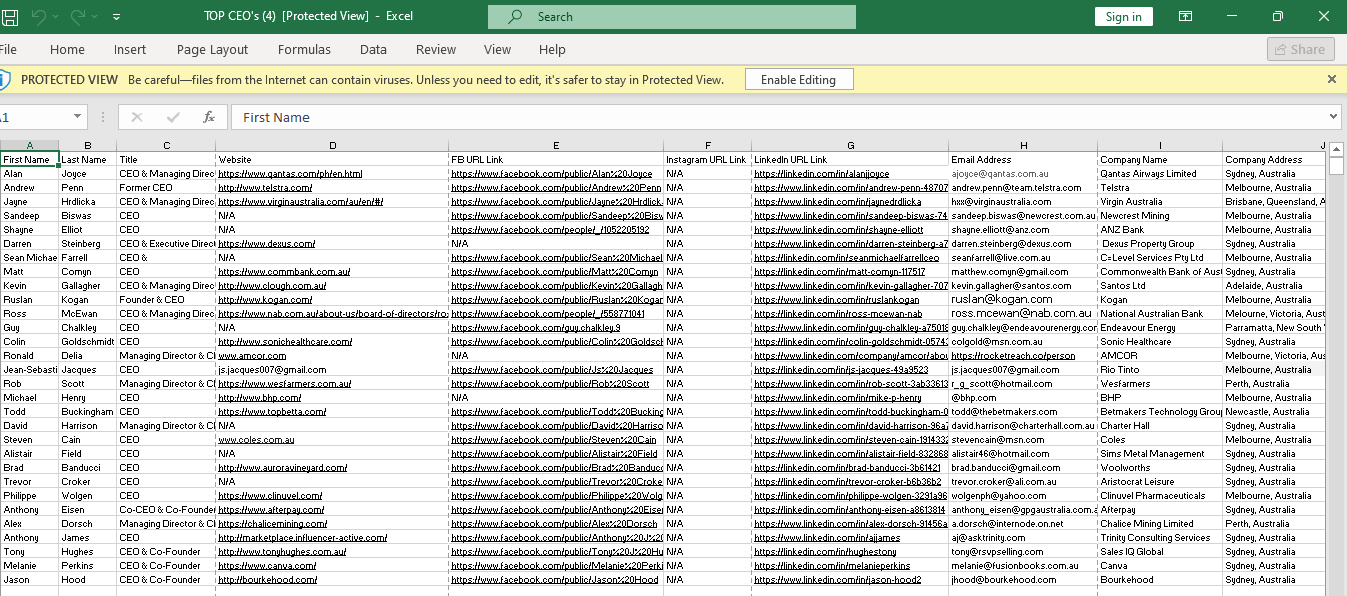
Task: Open the Undo history dropdown arrow
Action: click(x=56, y=17)
